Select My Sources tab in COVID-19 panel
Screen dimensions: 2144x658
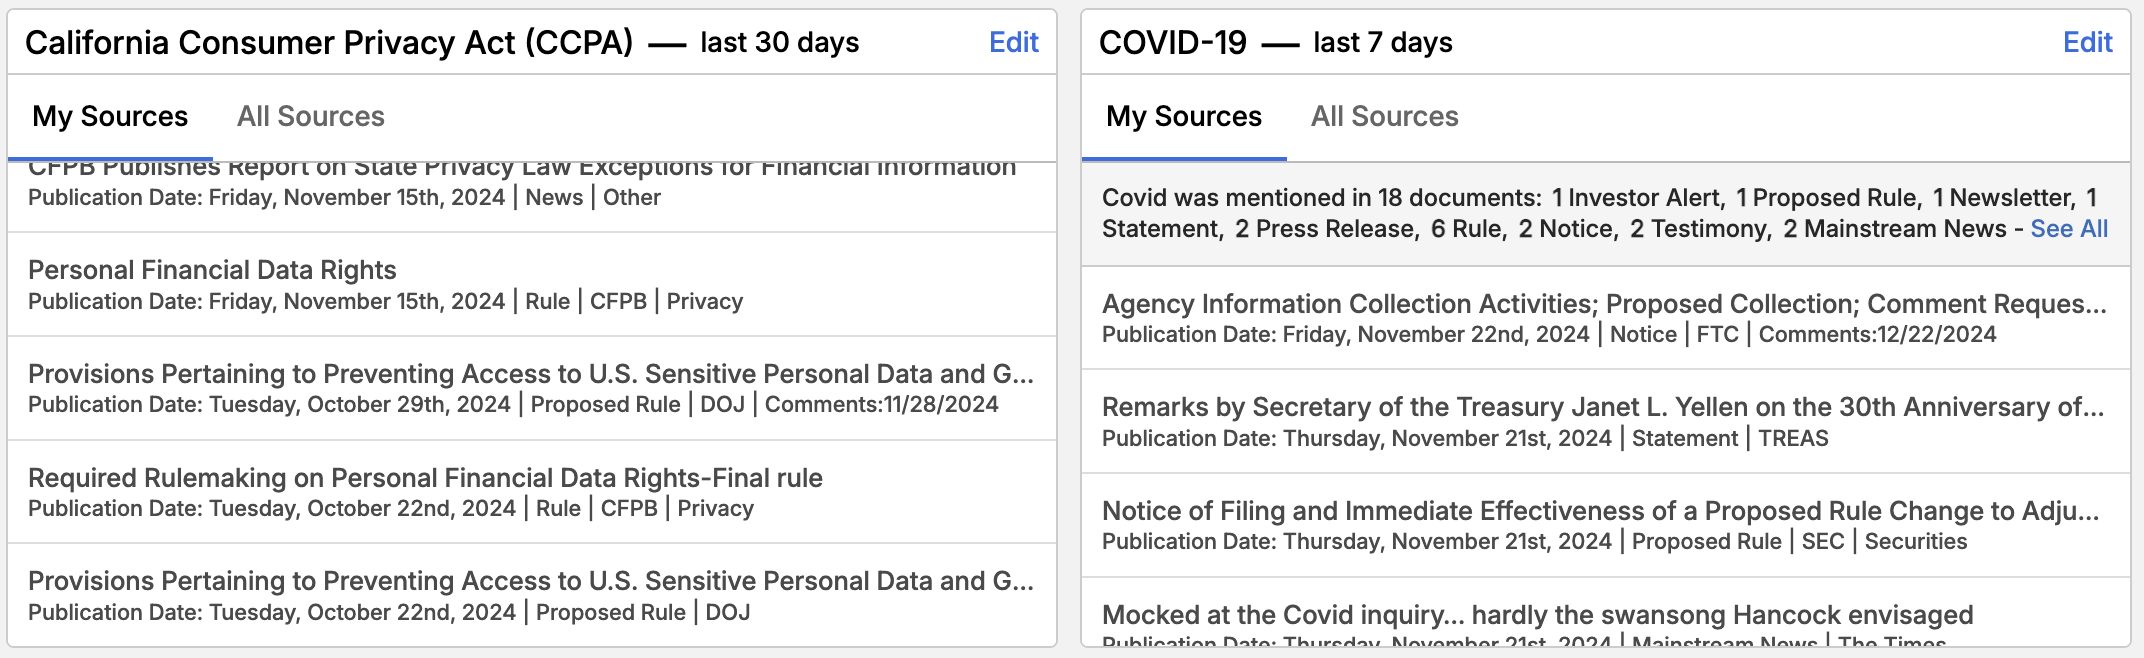point(1184,116)
